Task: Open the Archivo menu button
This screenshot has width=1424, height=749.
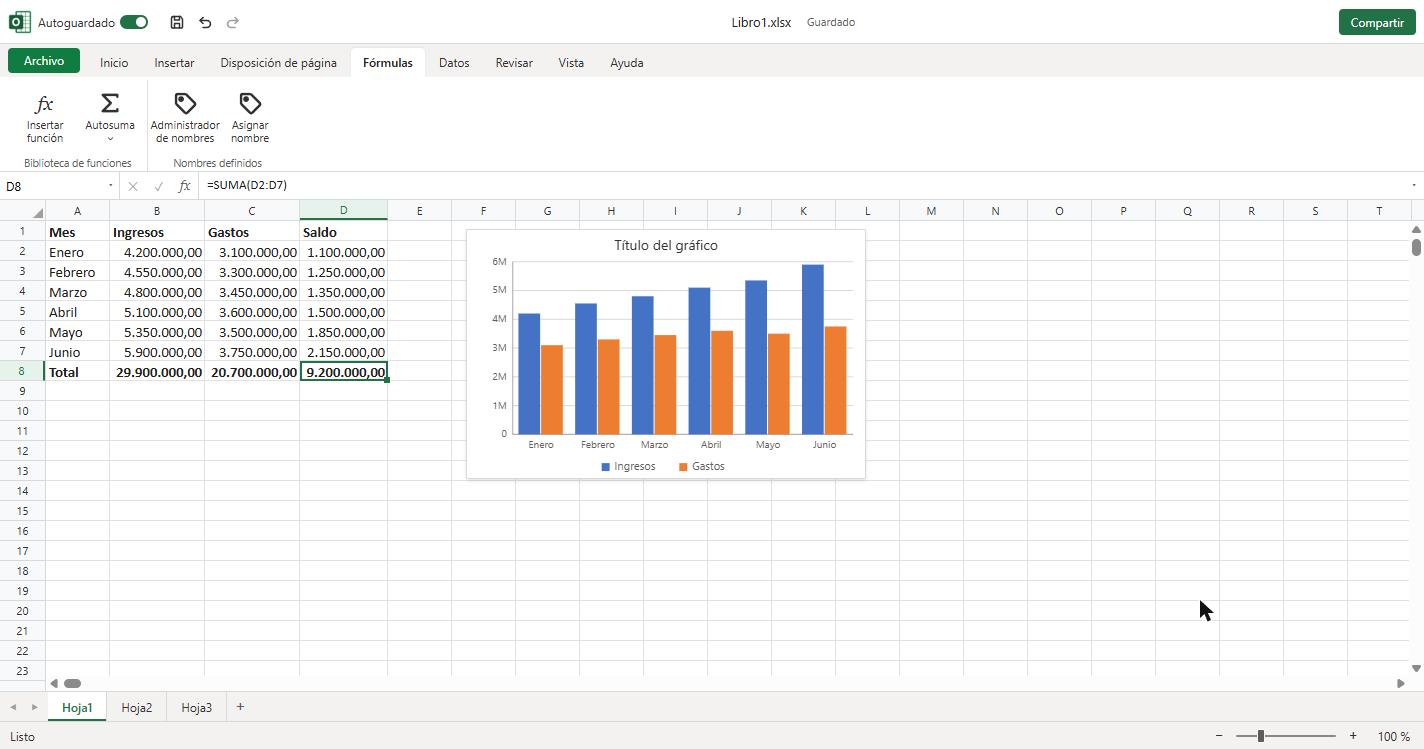Action: pos(44,61)
